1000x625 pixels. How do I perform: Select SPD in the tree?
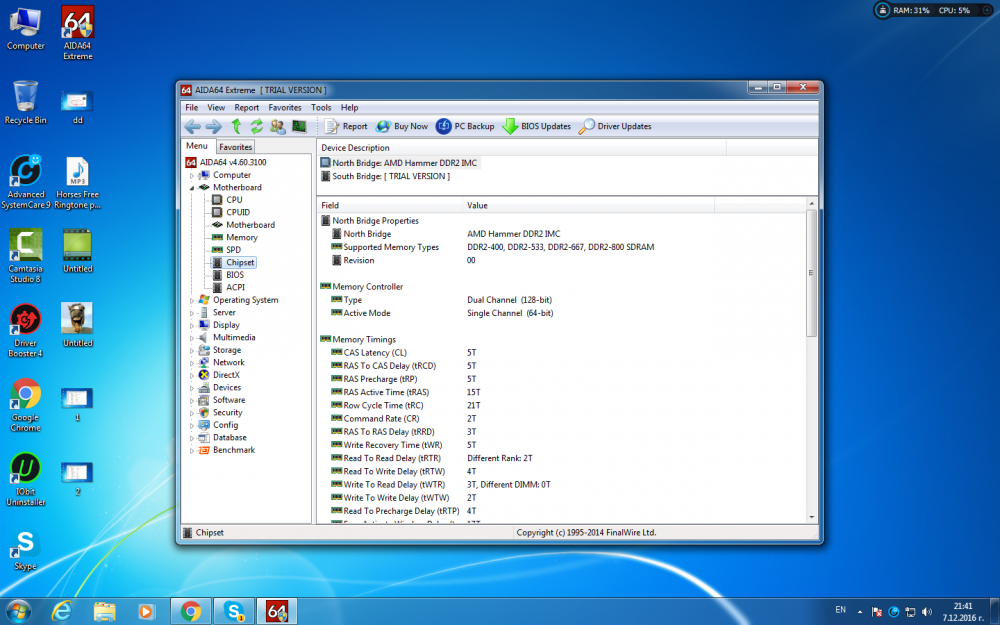[x=233, y=249]
